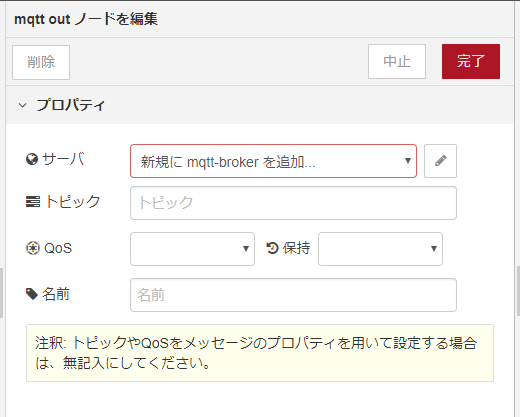The image size is (520, 417).
Task: Open the サーバ mqtt-broker dropdown
Action: (273, 161)
